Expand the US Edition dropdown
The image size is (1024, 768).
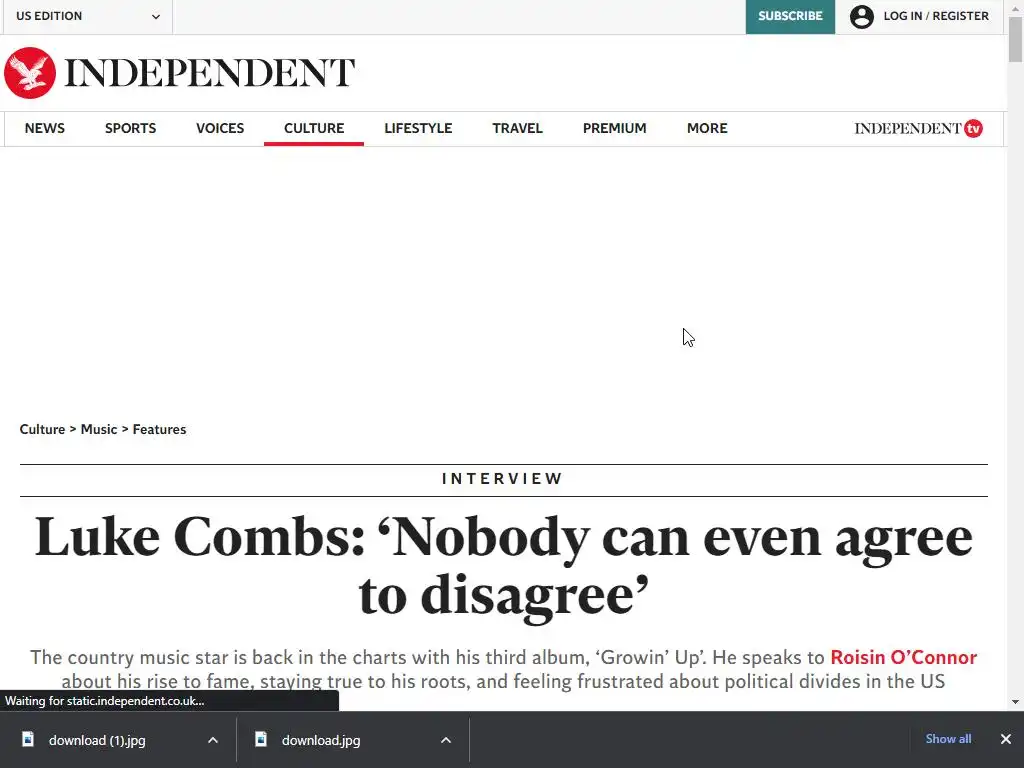tap(88, 16)
